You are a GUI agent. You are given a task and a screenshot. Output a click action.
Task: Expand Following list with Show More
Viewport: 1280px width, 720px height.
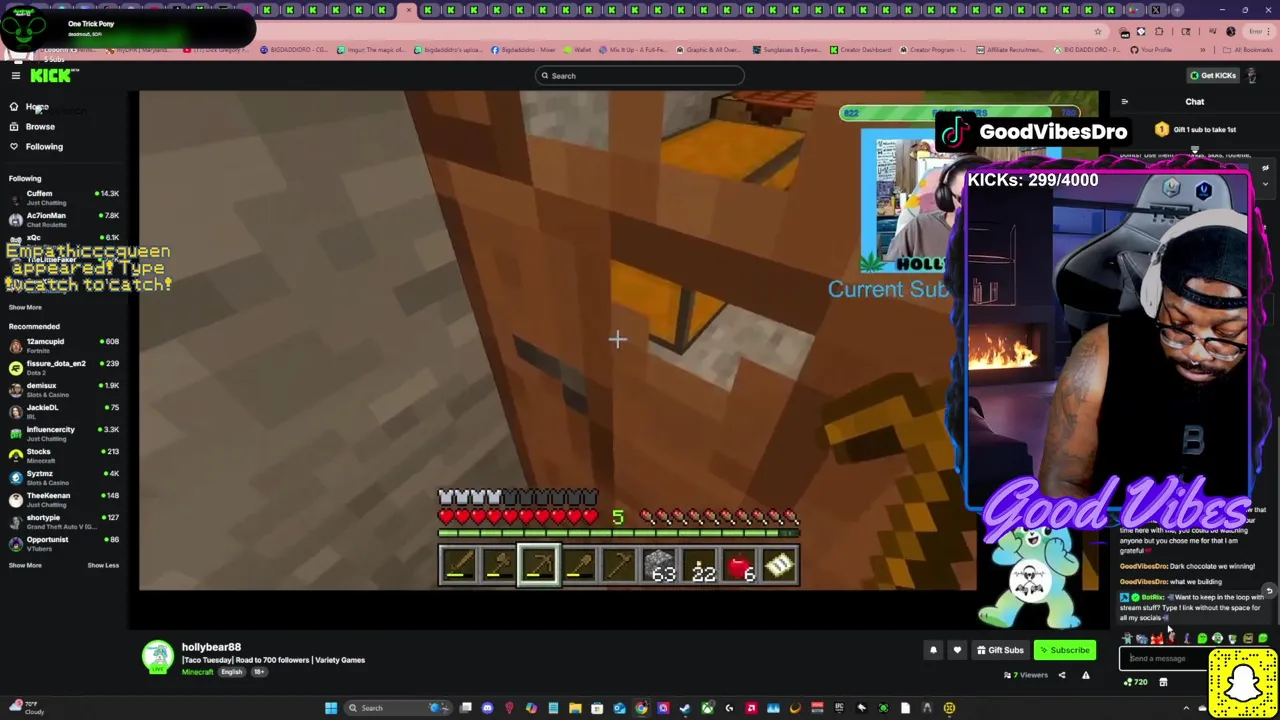pyautogui.click(x=25, y=307)
